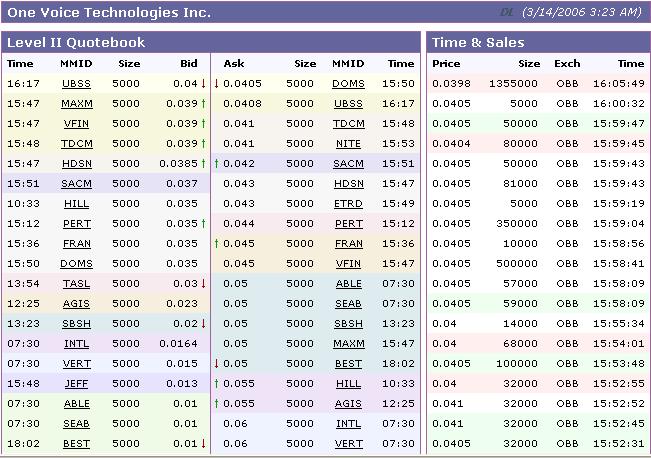Open PERT link on the bid side

pyautogui.click(x=77, y=223)
